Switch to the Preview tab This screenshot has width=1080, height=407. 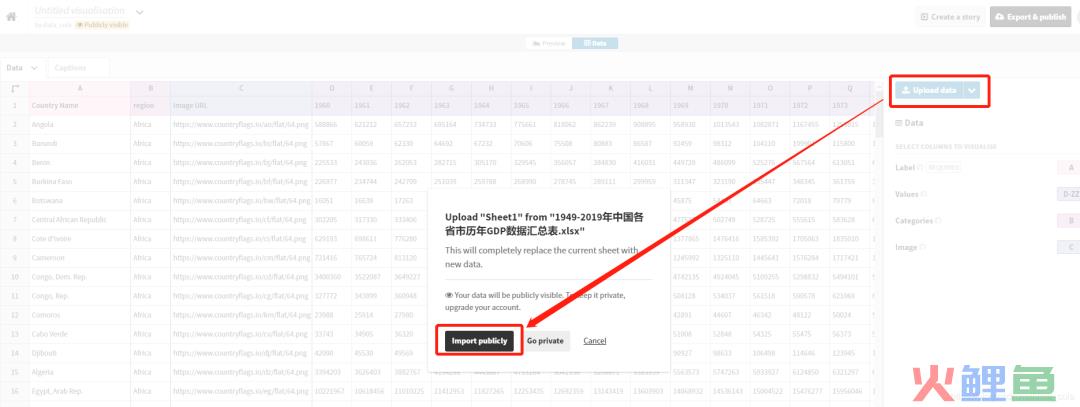click(549, 43)
